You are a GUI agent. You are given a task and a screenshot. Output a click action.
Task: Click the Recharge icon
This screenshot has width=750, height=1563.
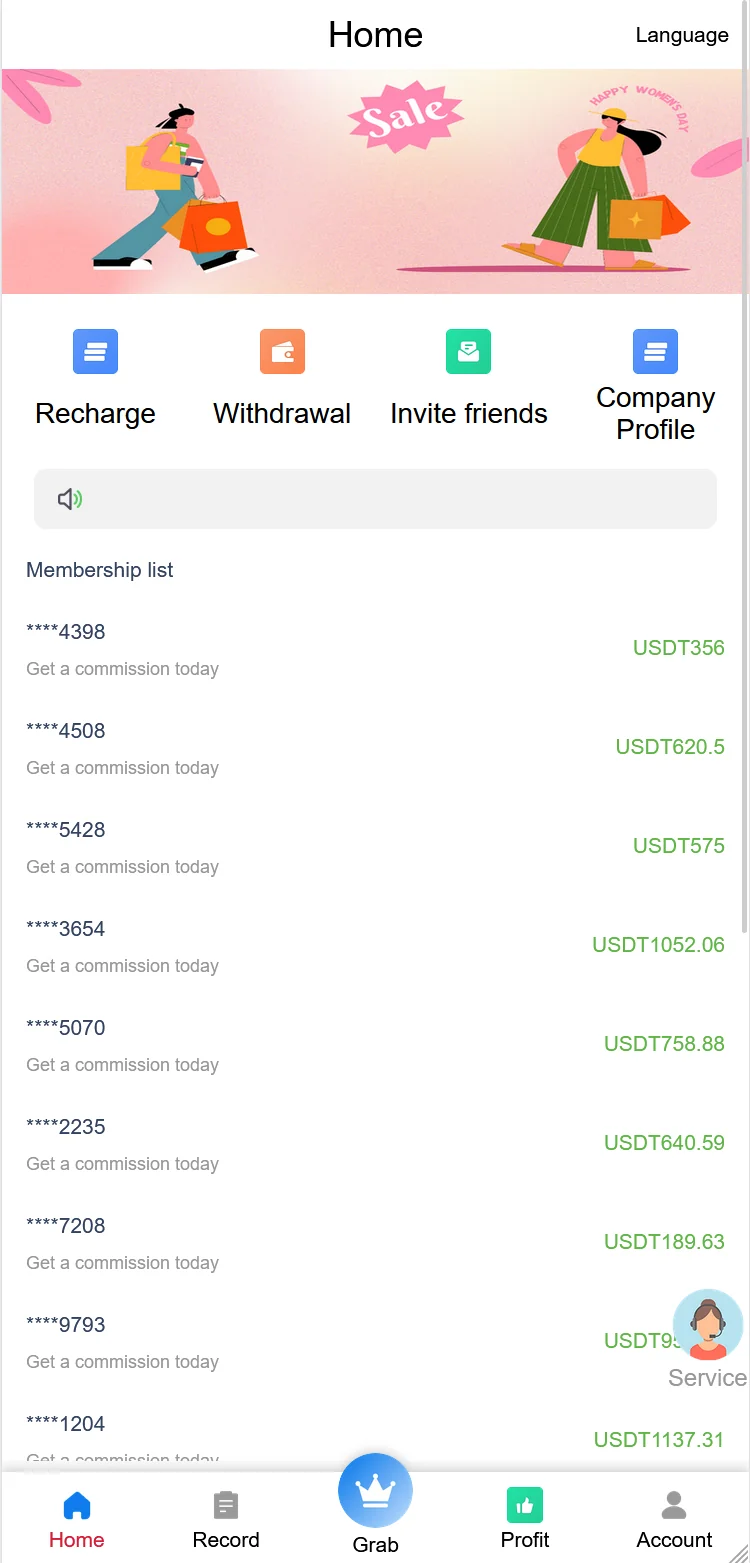pos(95,352)
